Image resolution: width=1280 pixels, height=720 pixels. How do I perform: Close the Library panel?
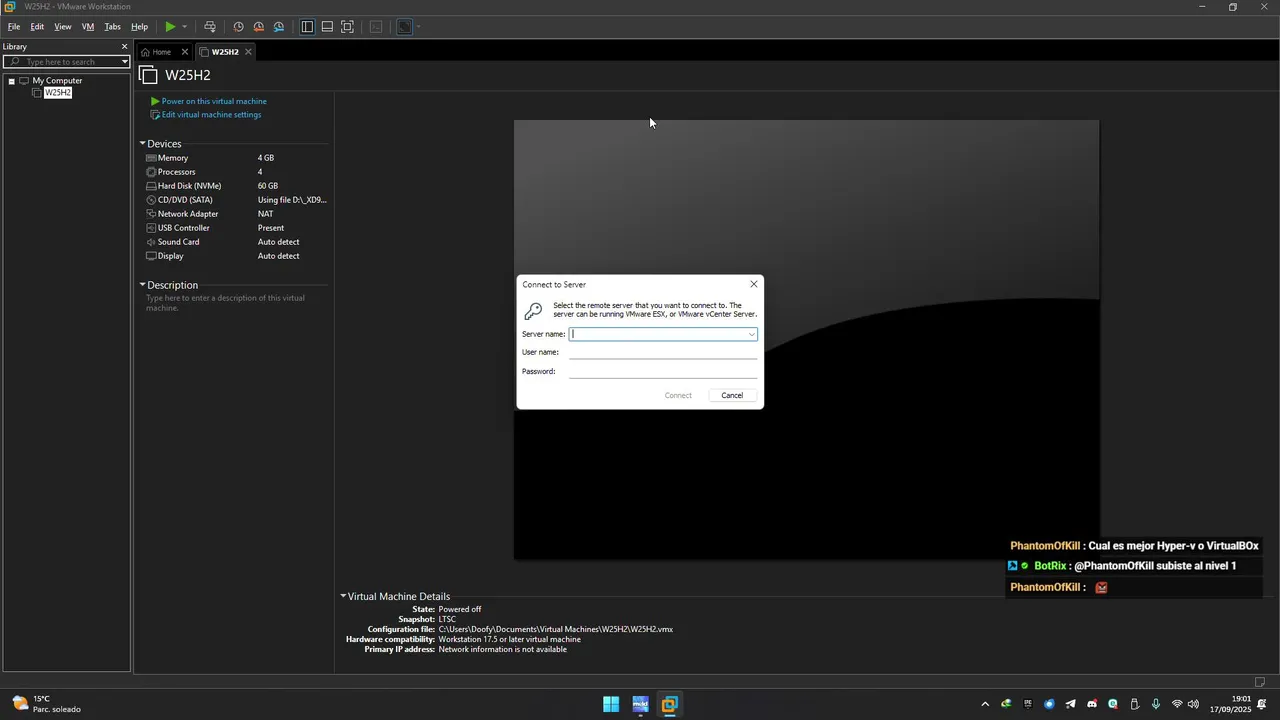pyautogui.click(x=125, y=47)
